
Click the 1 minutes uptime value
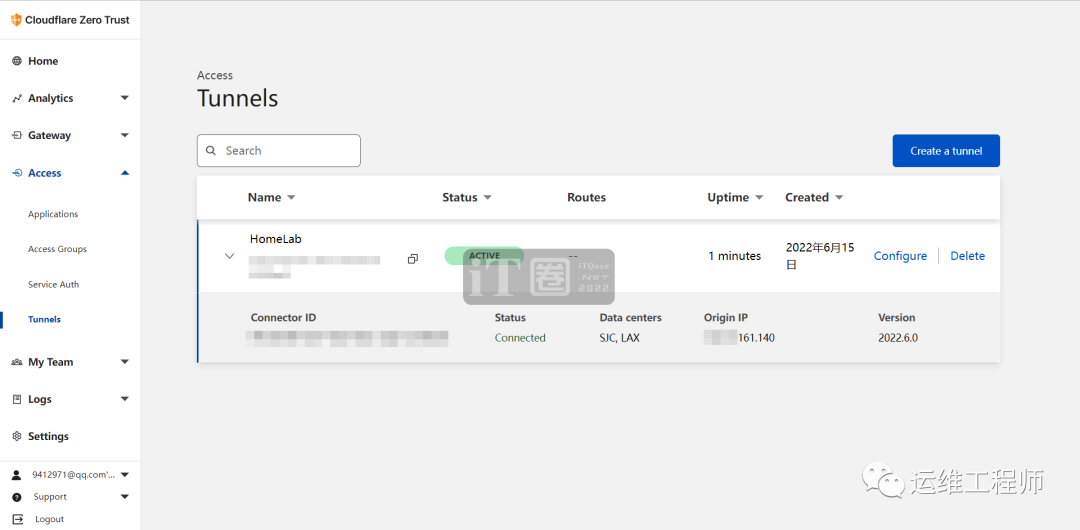point(735,256)
